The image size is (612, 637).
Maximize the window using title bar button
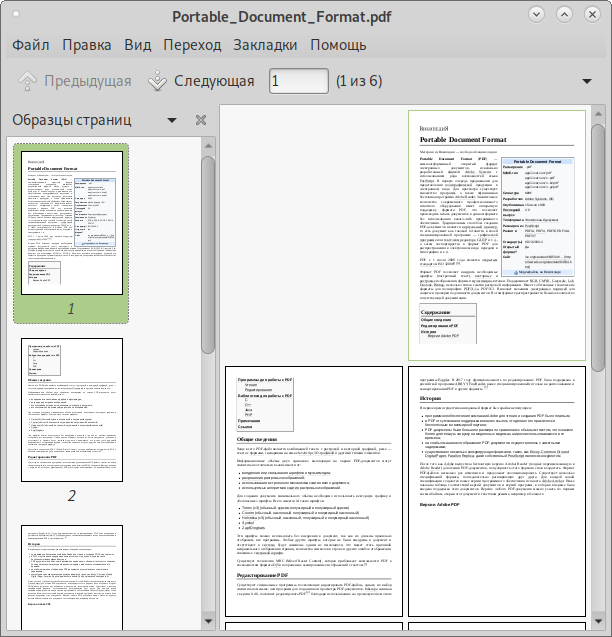coord(564,15)
